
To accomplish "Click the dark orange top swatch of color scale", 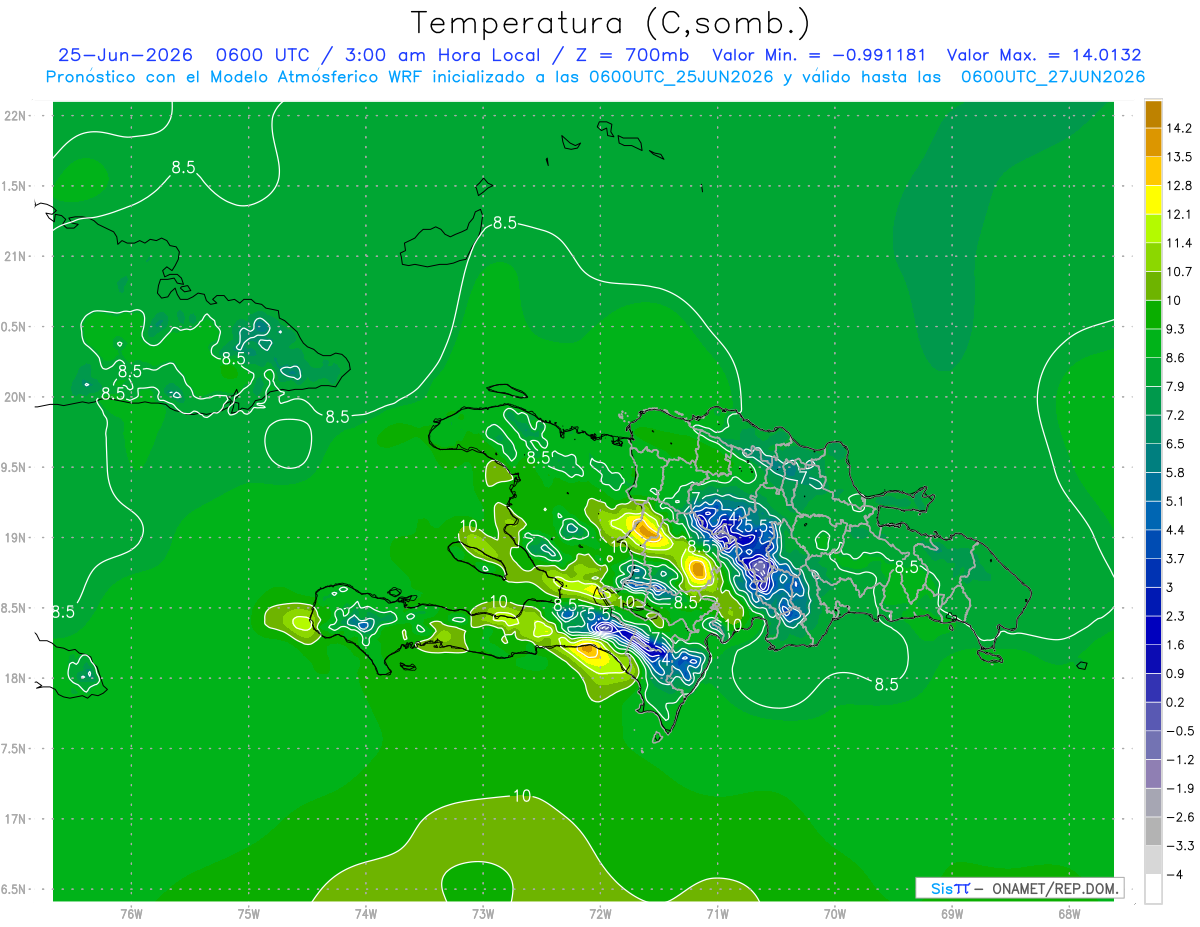I will click(x=1153, y=114).
